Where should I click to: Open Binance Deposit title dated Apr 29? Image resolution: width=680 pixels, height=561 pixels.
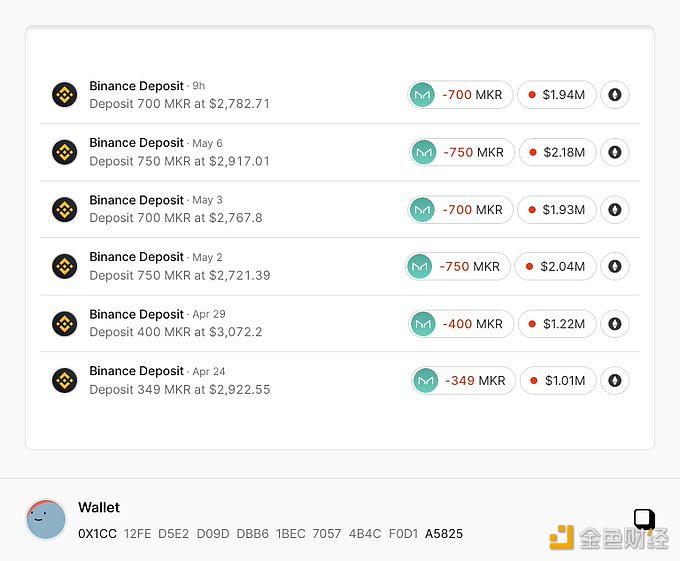(137, 314)
